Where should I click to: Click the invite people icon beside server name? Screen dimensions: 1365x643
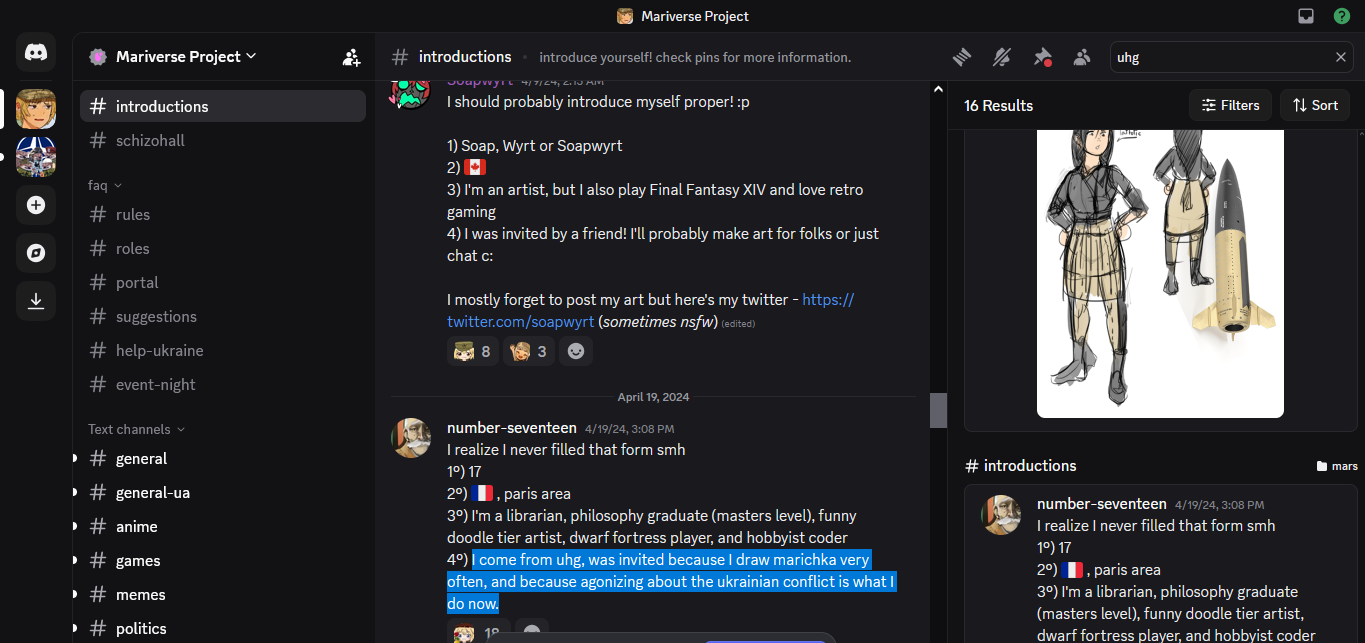[x=351, y=57]
